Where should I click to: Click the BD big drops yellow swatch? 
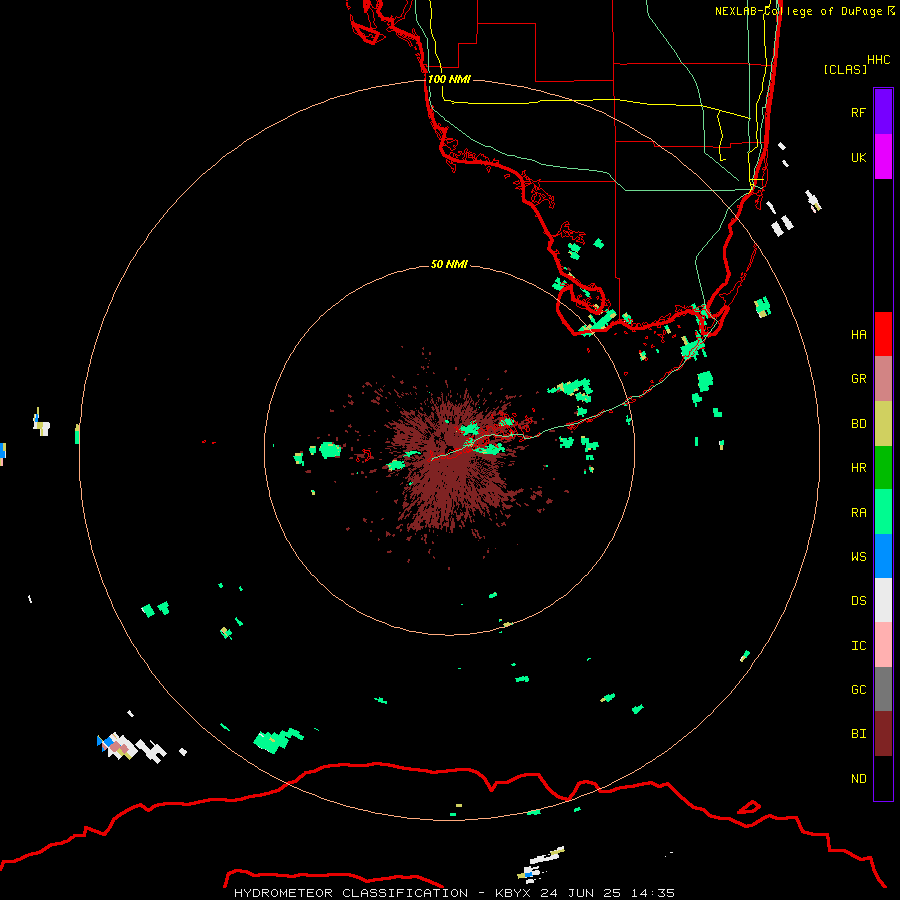click(883, 424)
